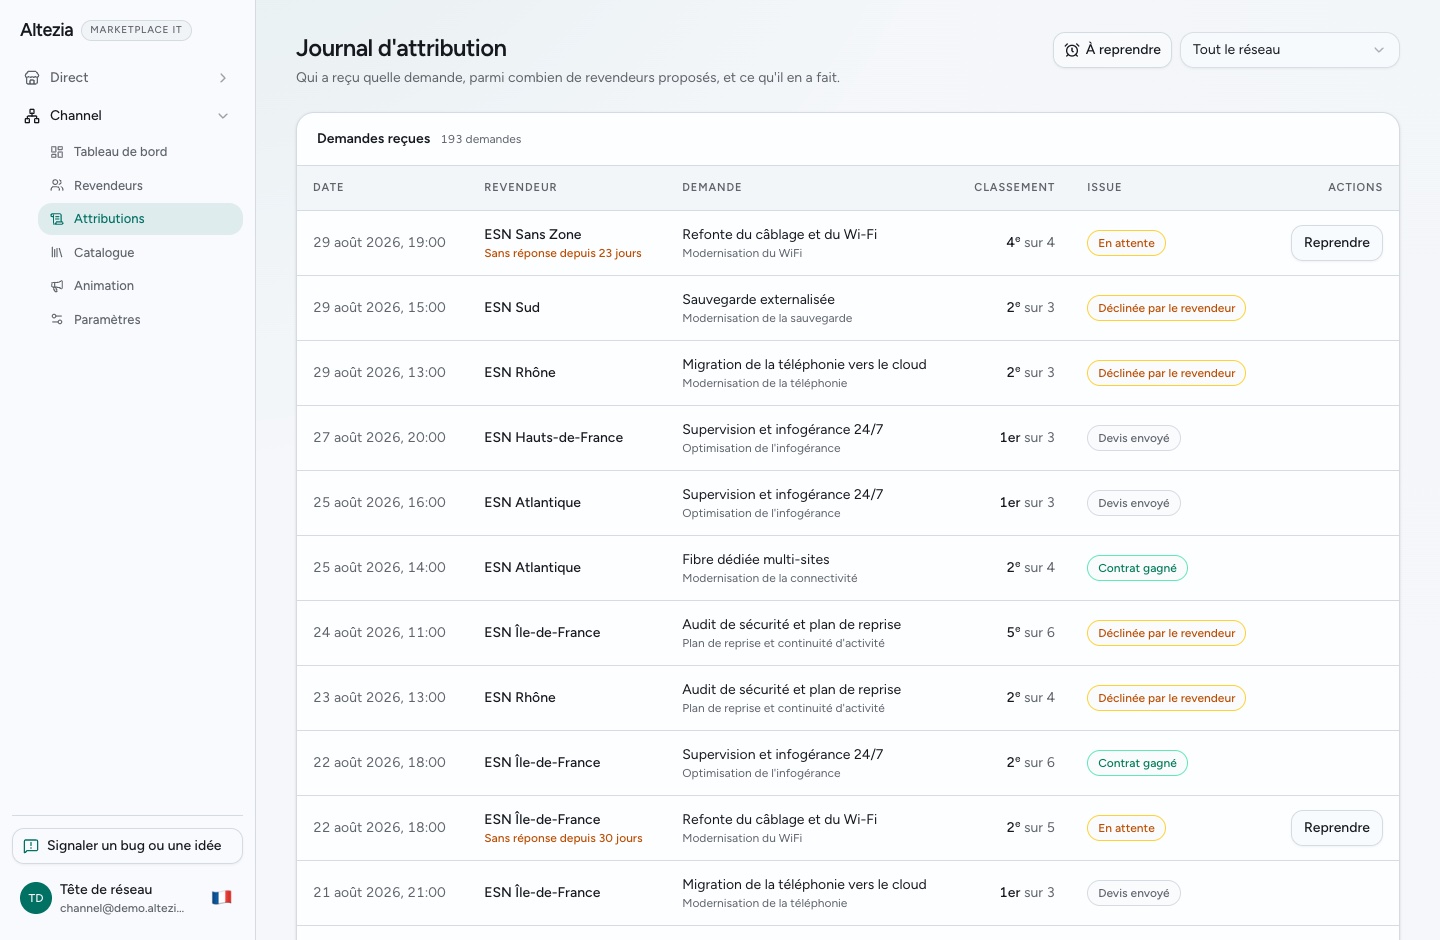Collapse the Channel menu chevron
1440x940 pixels.
pyautogui.click(x=223, y=116)
